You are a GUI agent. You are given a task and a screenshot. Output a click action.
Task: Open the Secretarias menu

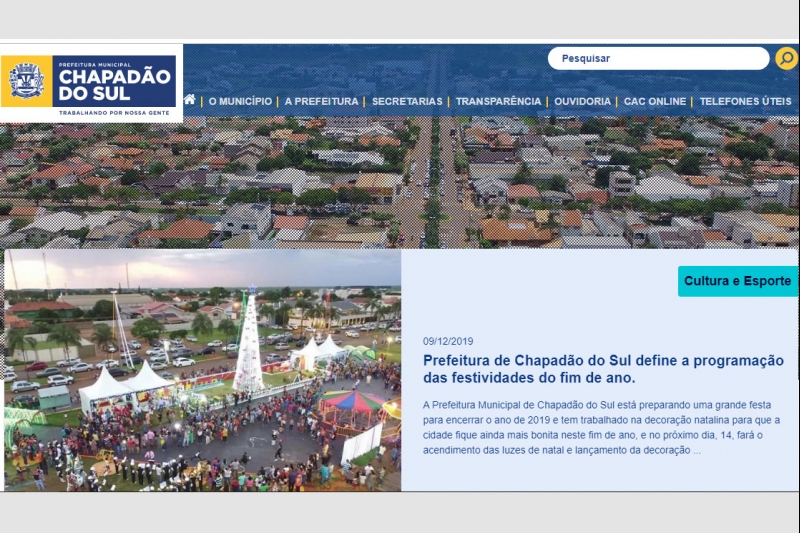407,101
